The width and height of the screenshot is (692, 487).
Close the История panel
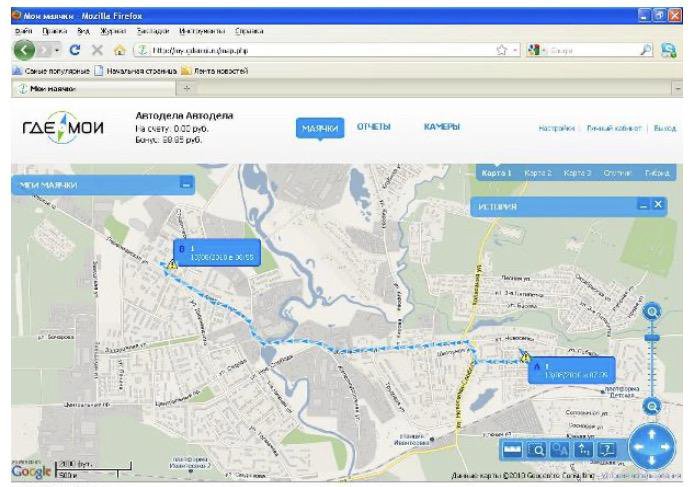[657, 205]
